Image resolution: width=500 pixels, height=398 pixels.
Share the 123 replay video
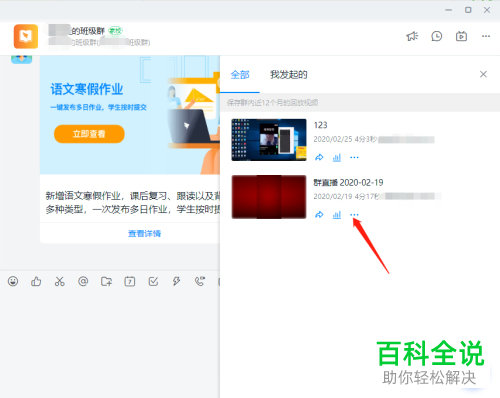click(x=319, y=157)
